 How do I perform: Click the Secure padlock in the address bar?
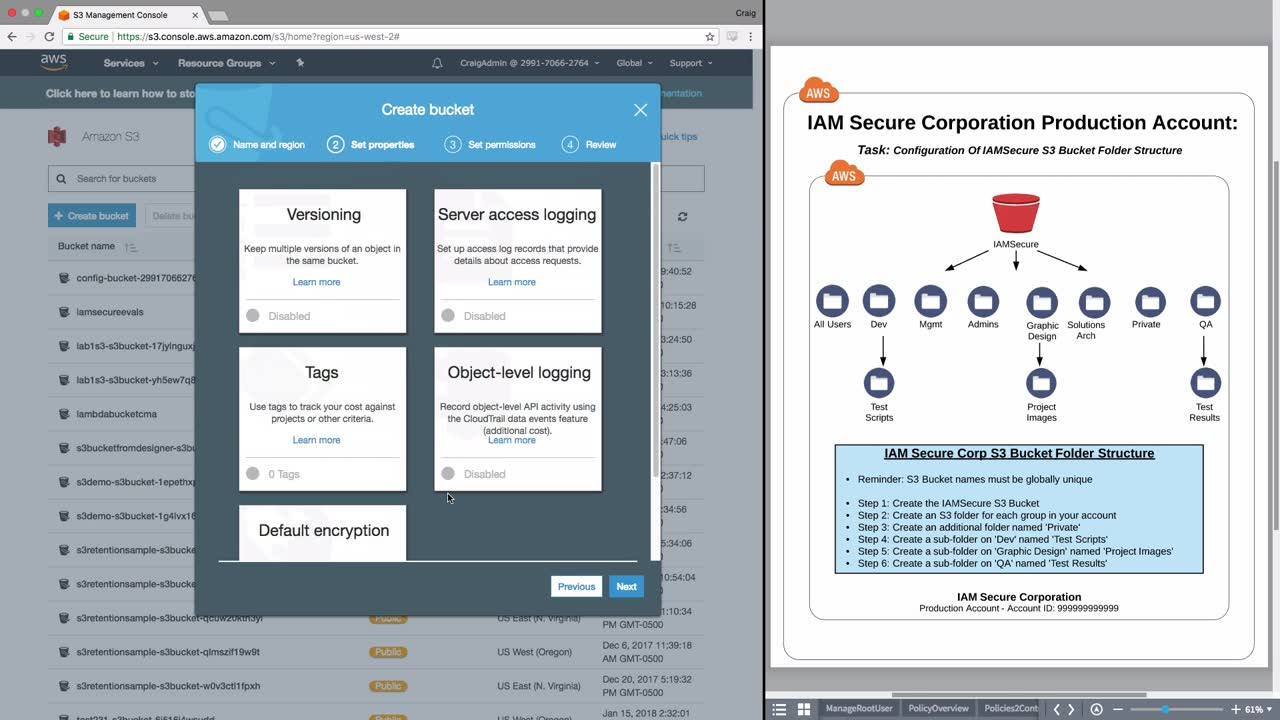click(71, 36)
